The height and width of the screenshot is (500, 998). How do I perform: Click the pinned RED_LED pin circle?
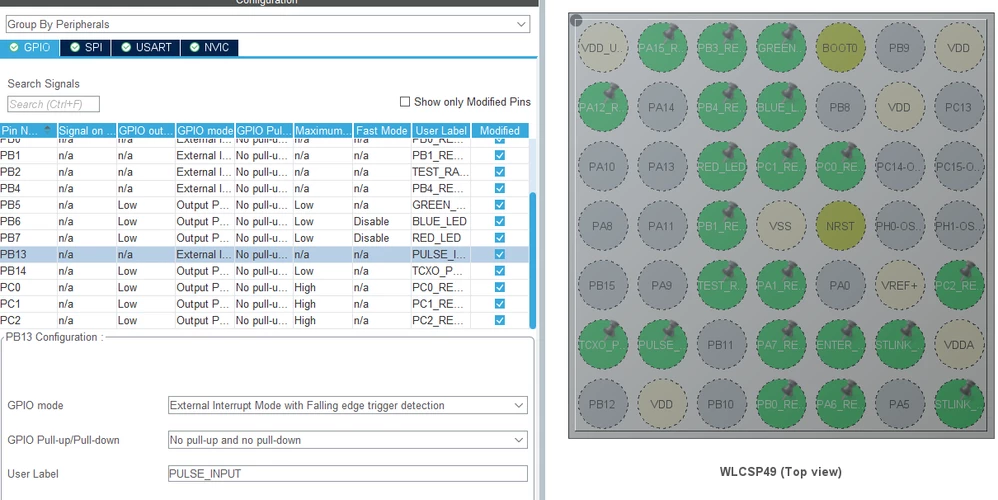pyautogui.click(x=720, y=167)
